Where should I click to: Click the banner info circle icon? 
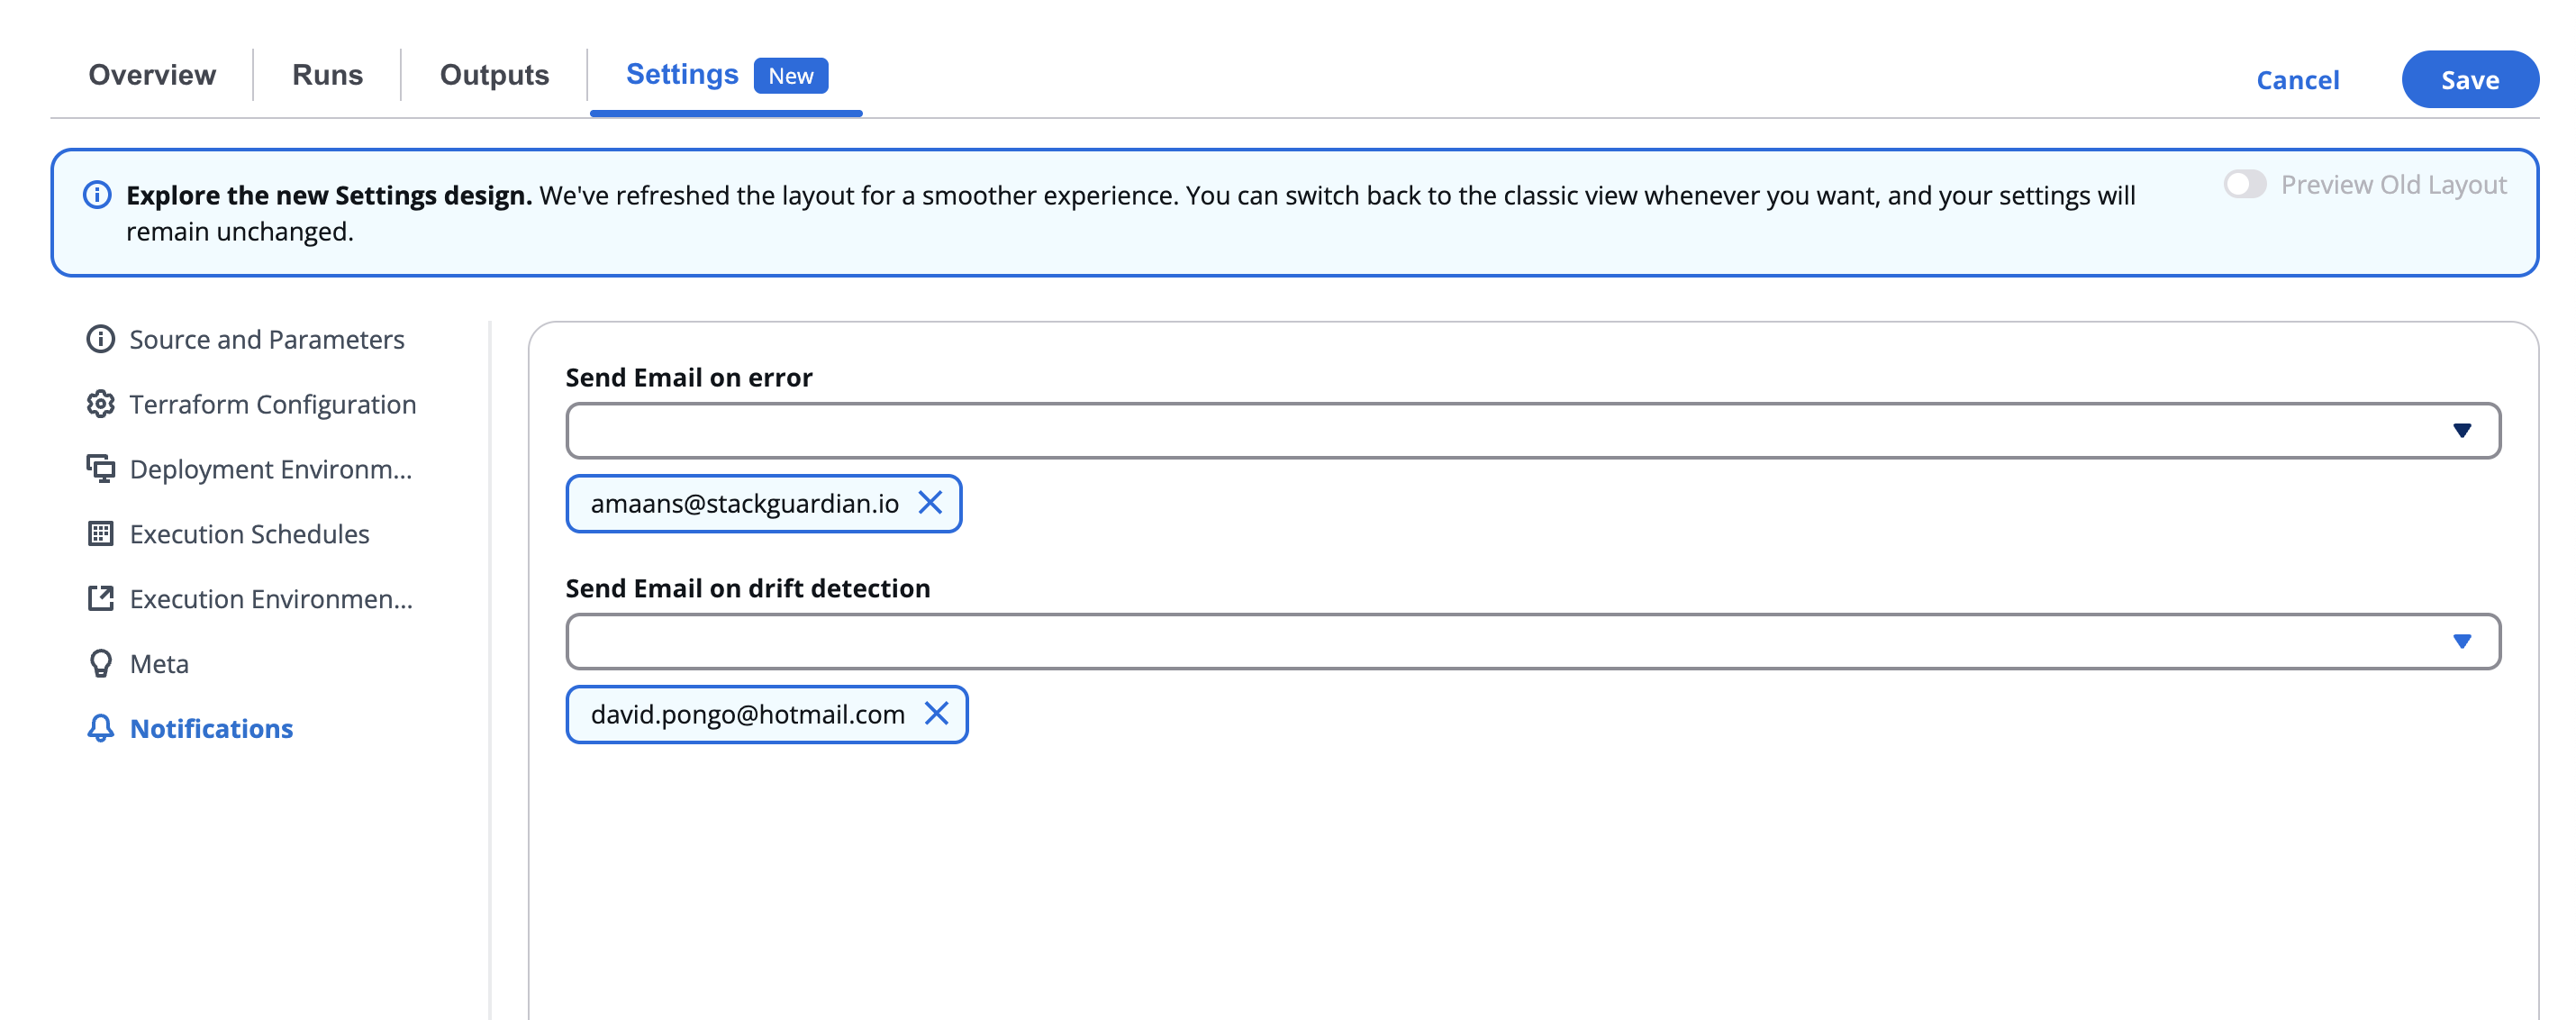coord(97,195)
